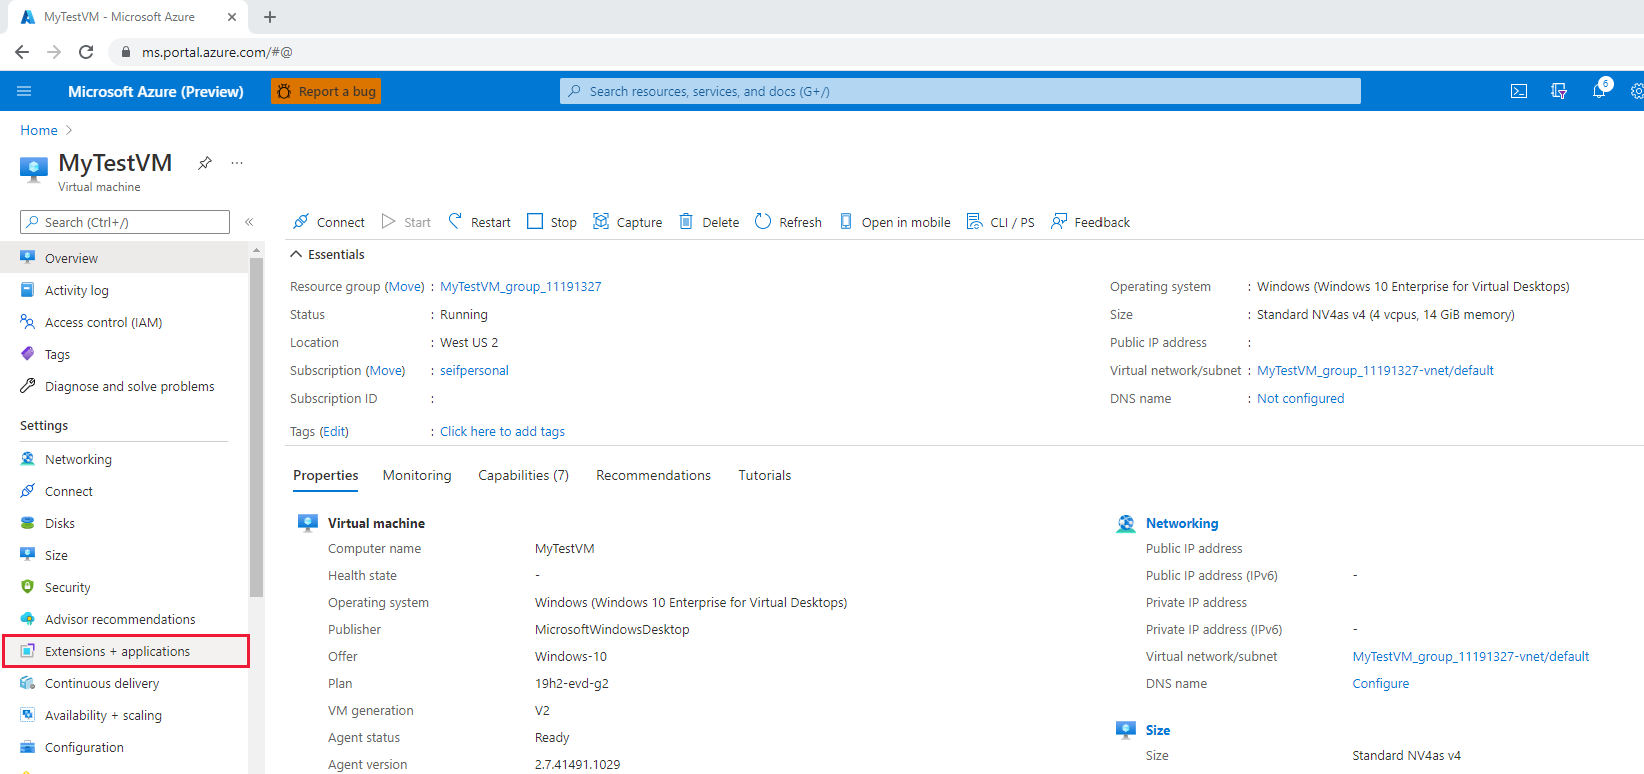Click Move next to Subscription
The width and height of the screenshot is (1644, 774).
point(386,370)
